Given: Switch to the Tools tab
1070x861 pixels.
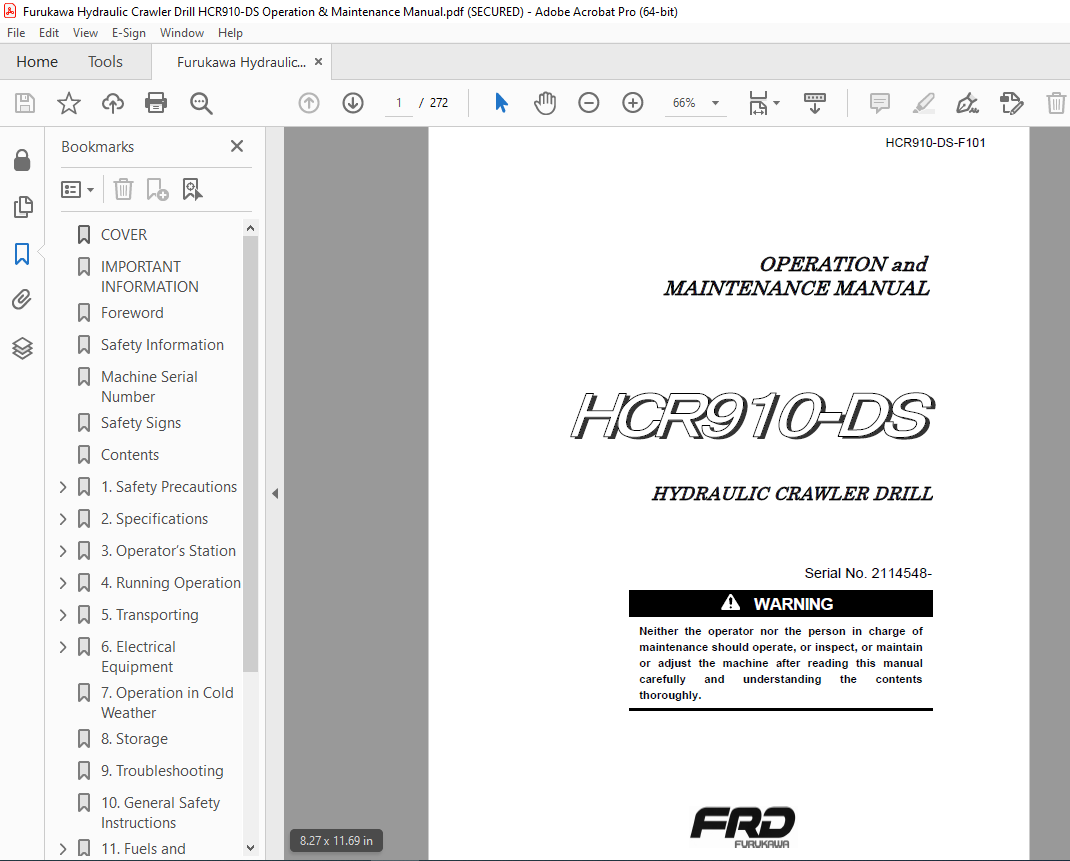Looking at the screenshot, I should (x=105, y=62).
